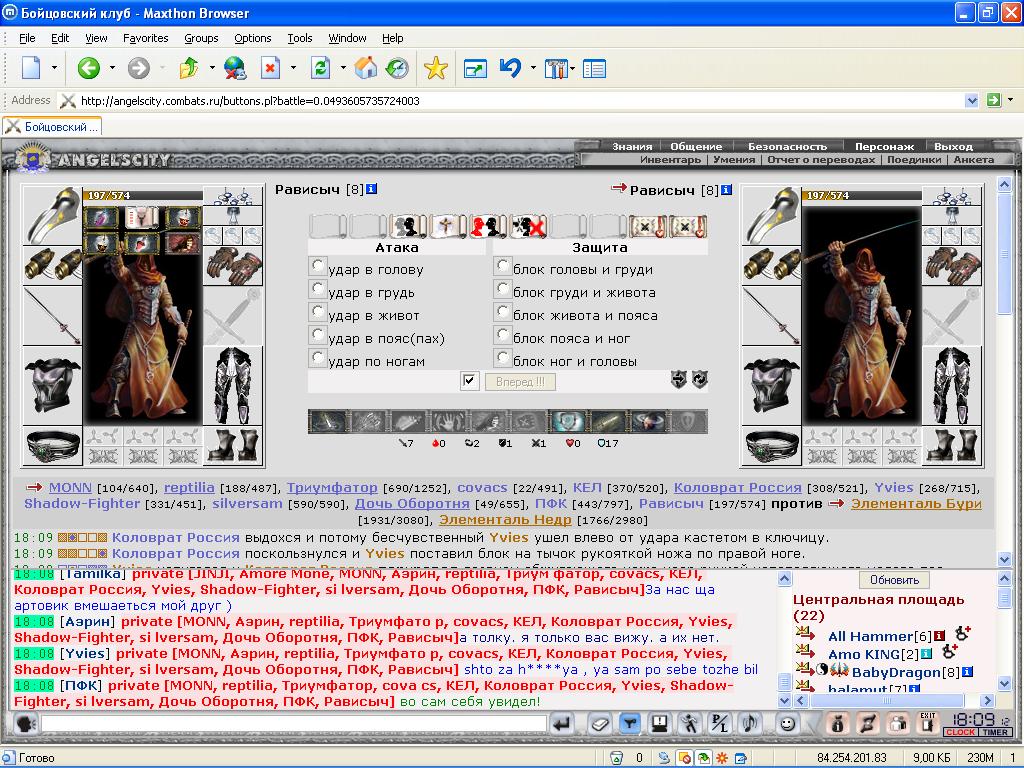This screenshot has width=1024, height=768.
Task: Click the head silhouette icon left of chat input
Action: coord(26,724)
